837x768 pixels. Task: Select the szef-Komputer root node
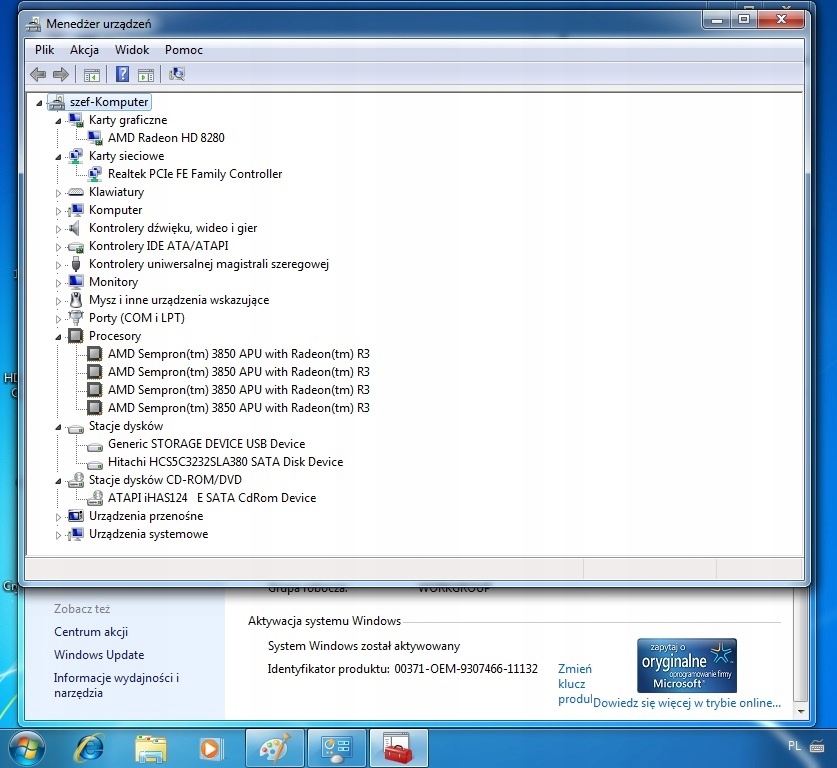109,102
